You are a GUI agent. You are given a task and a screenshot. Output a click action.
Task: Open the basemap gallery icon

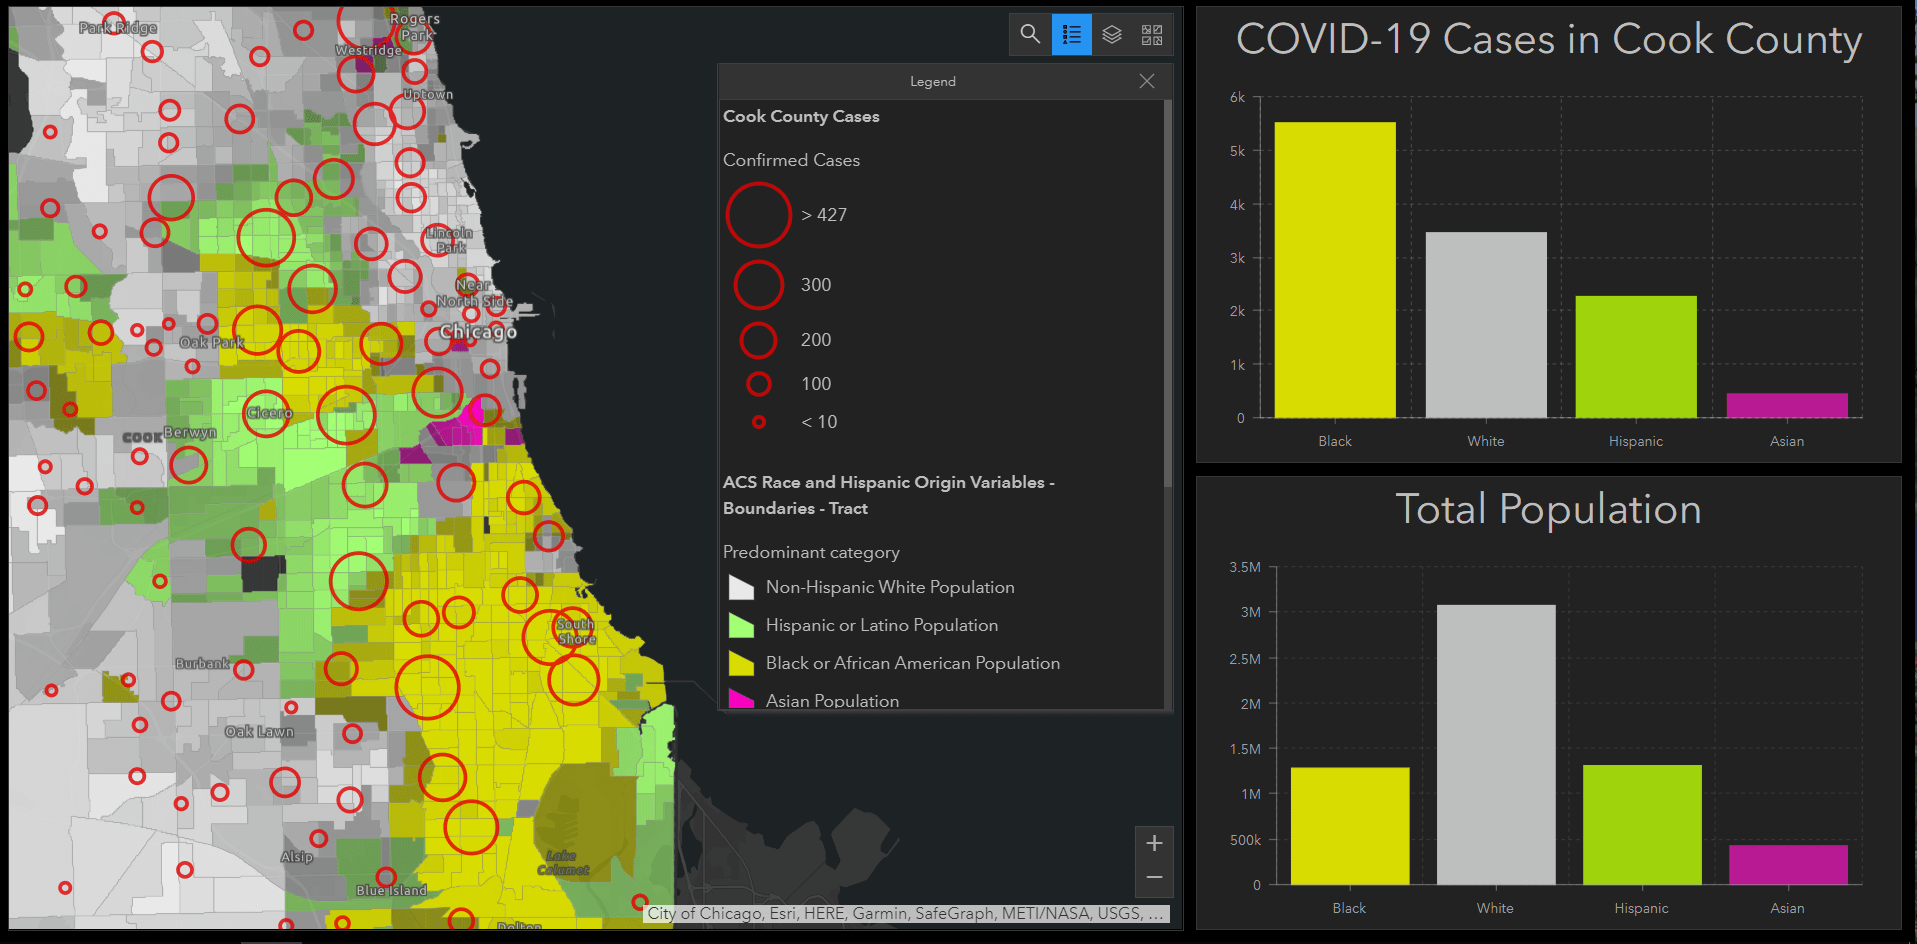pyautogui.click(x=1151, y=34)
